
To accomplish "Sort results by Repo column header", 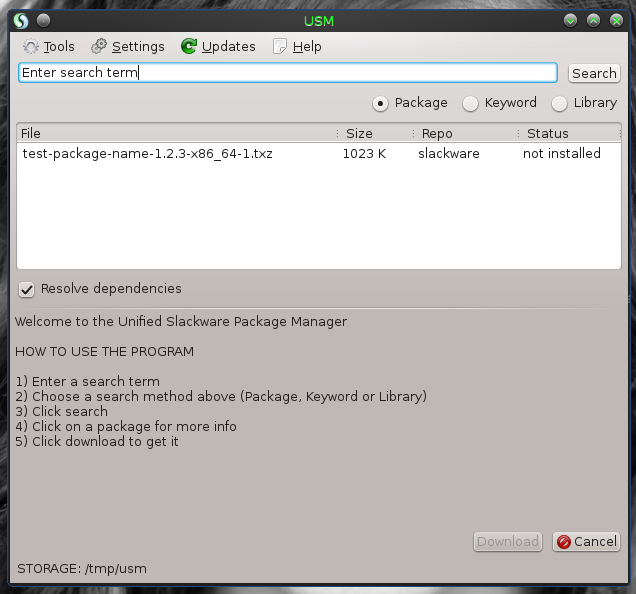I will point(466,133).
